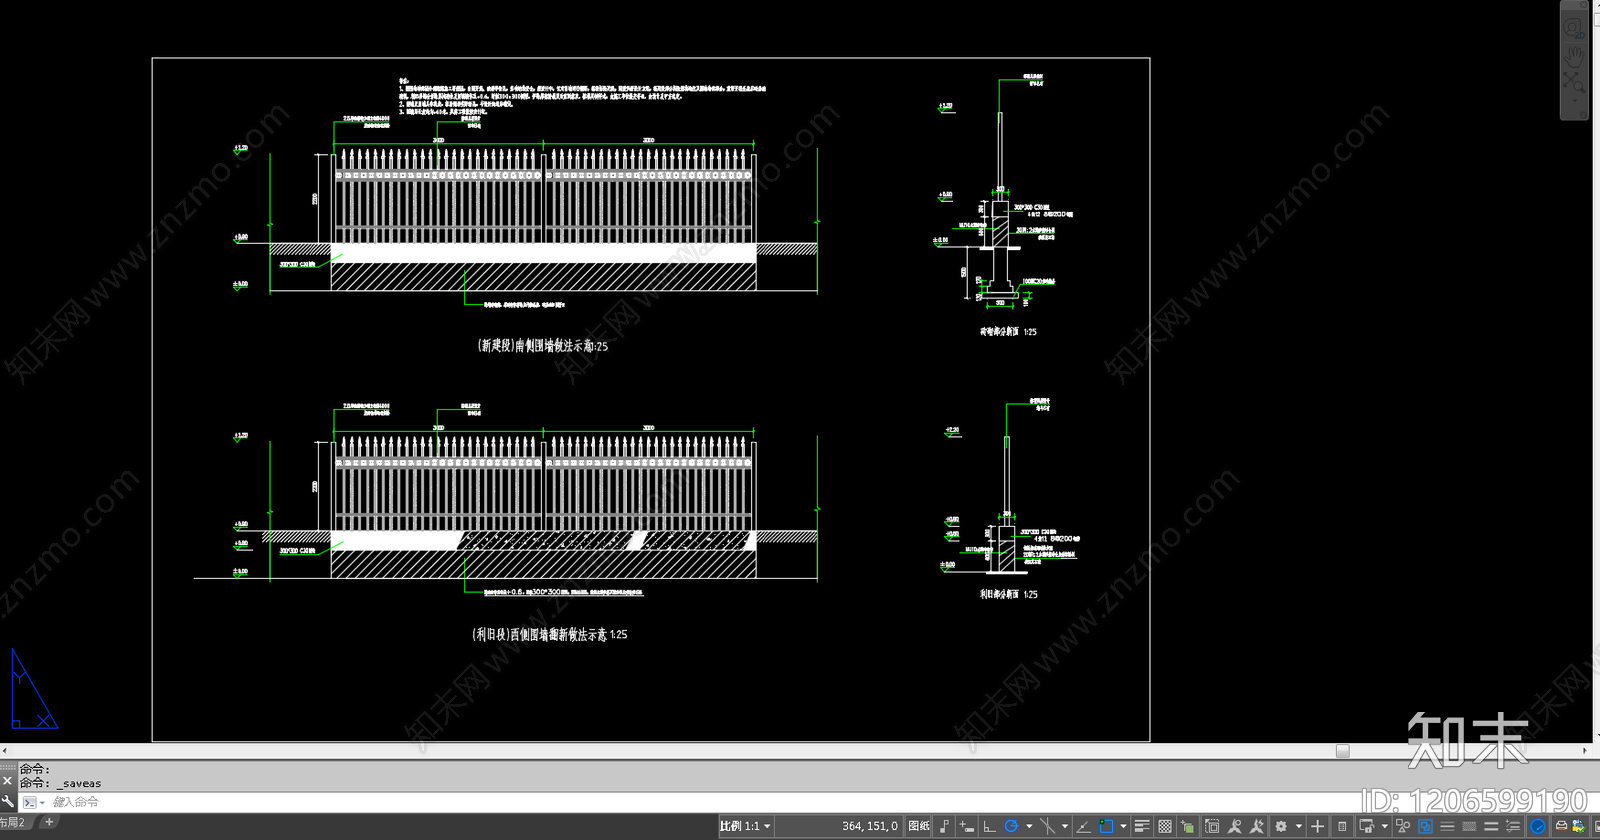Viewport: 1600px width, 840px height.
Task: Expand polar tracking angle options
Action: click(x=1029, y=826)
